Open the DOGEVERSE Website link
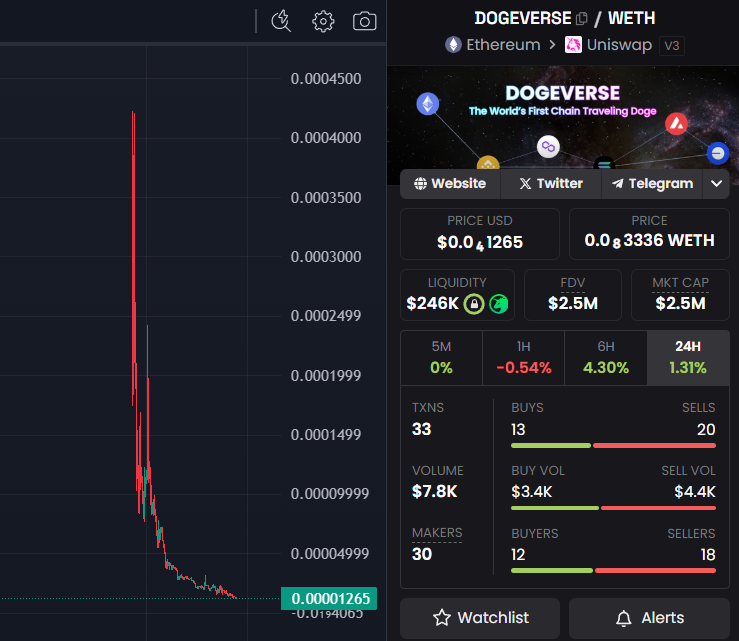 coord(450,183)
